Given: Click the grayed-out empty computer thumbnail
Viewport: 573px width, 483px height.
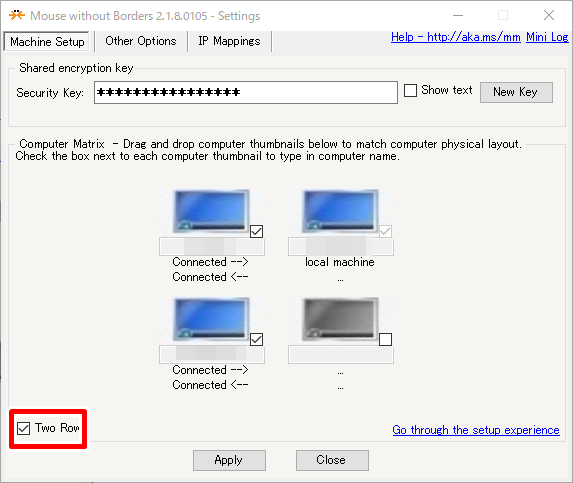Looking at the screenshot, I should (340, 319).
